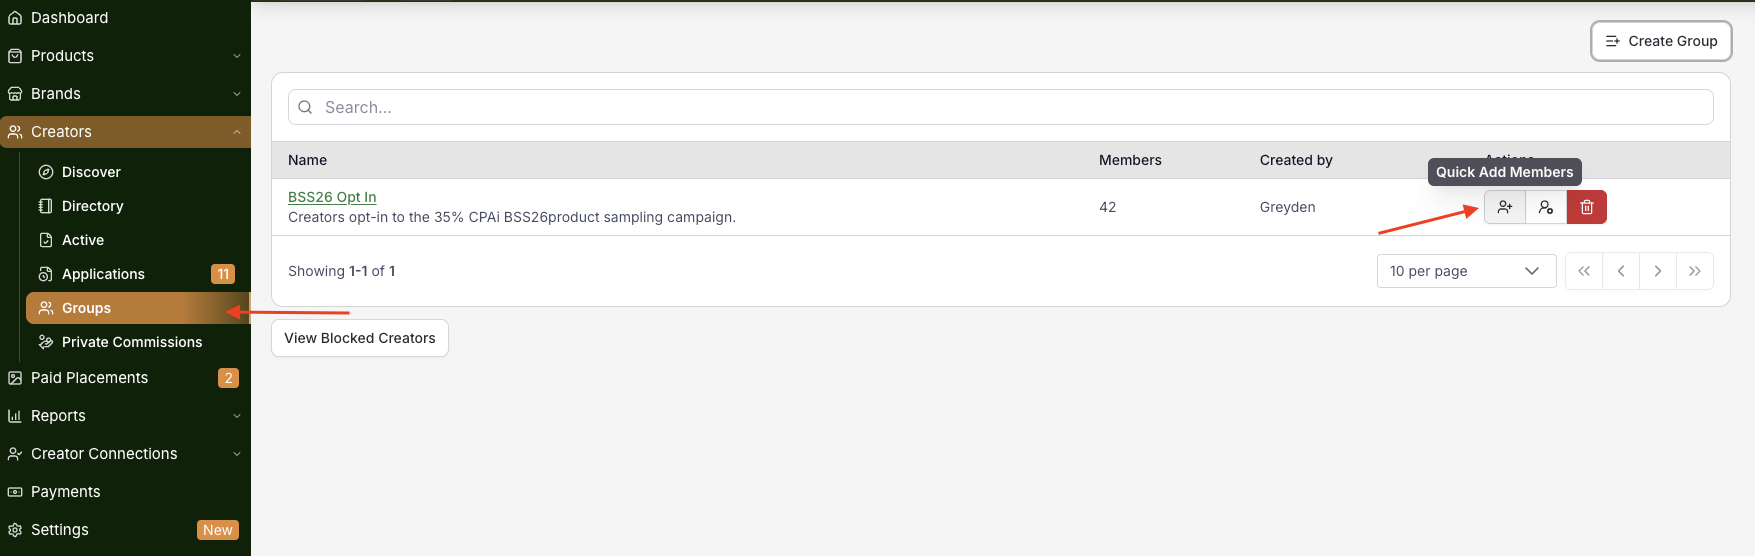Open Private Commissions in the sidebar
This screenshot has height=556, width=1755.
click(132, 342)
